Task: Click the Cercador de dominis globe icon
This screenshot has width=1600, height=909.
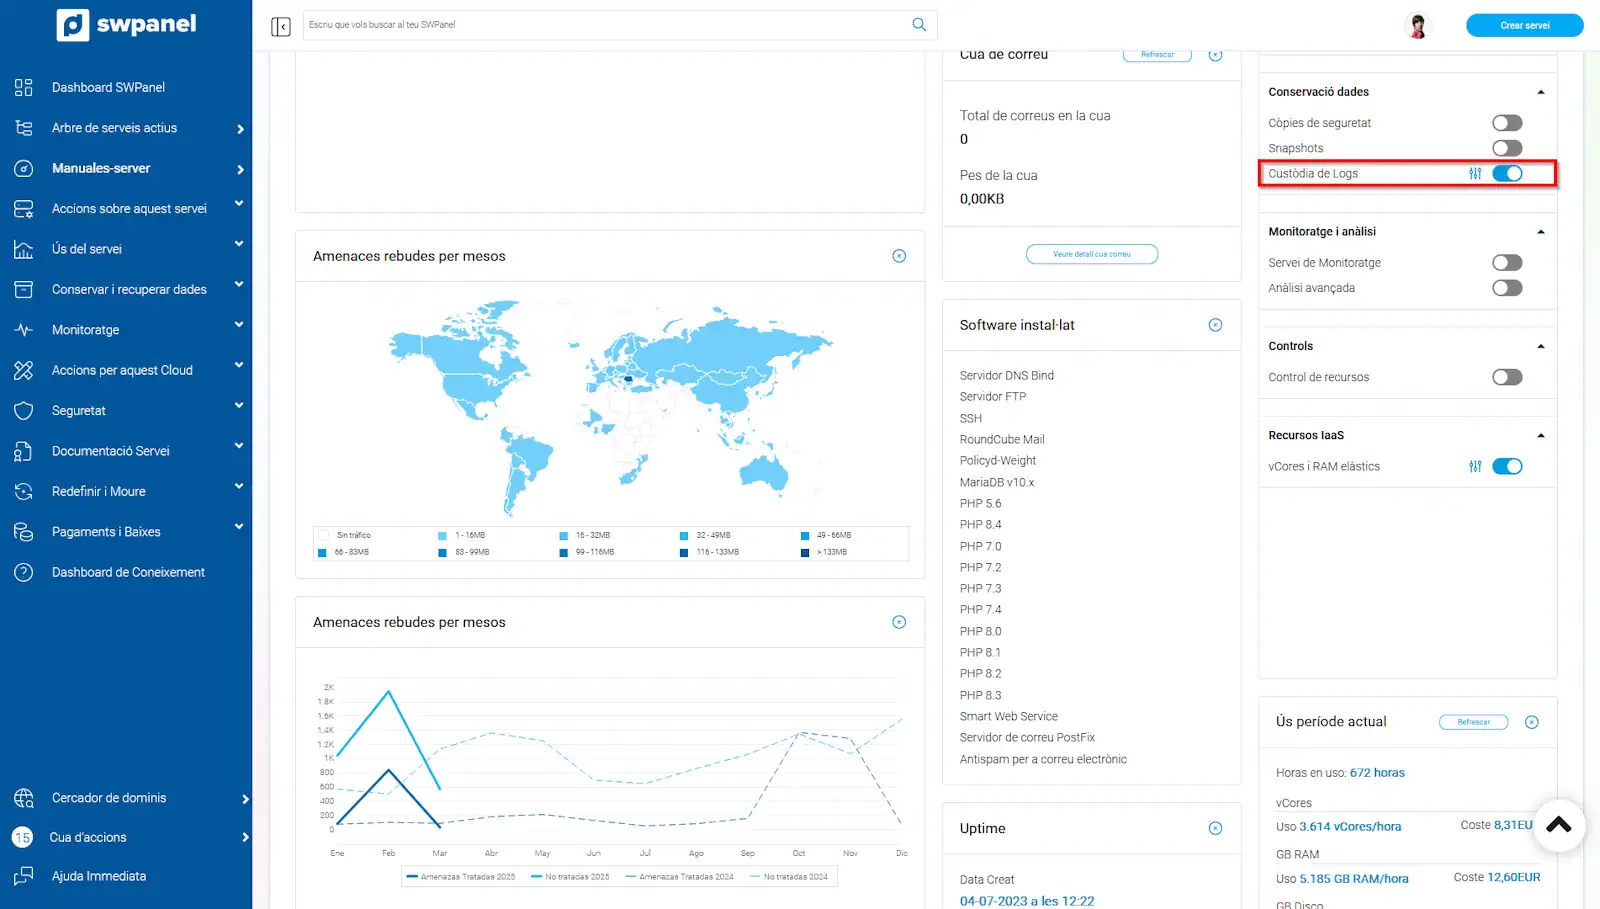Action: click(24, 798)
